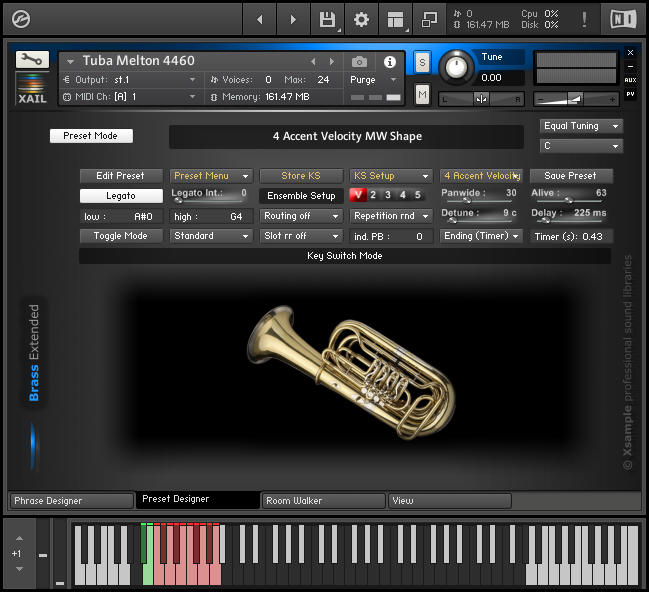Select ensemble voice 2
Screen dimensions: 649x592
coord(373,195)
